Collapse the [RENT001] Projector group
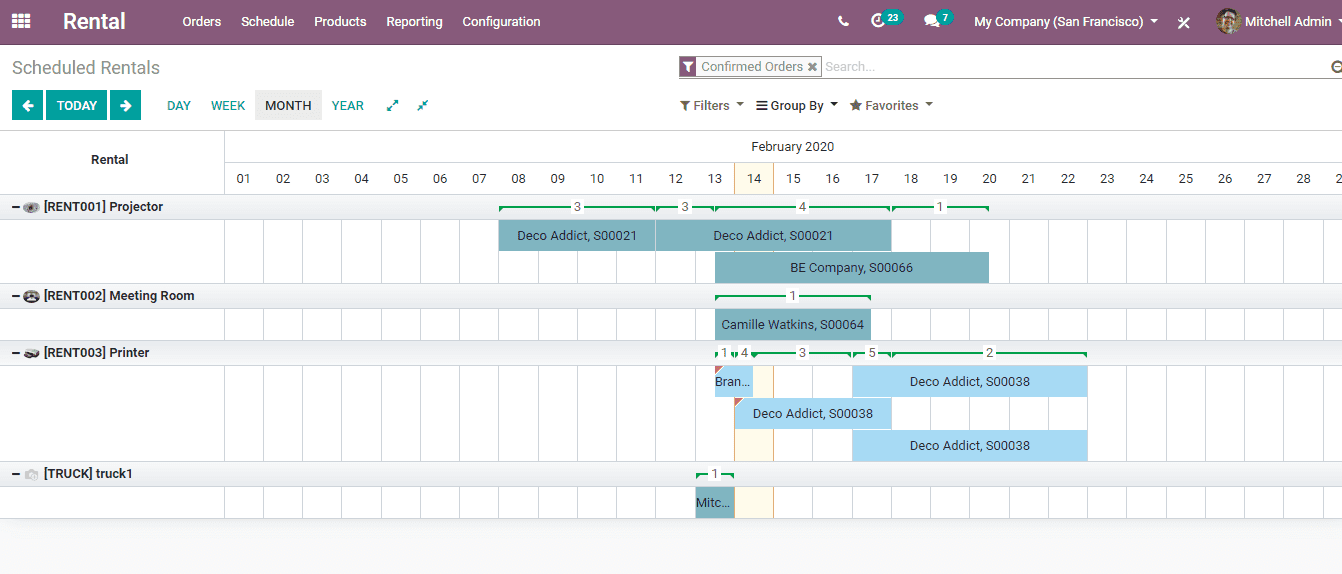This screenshot has height=574, width=1342. 16,207
